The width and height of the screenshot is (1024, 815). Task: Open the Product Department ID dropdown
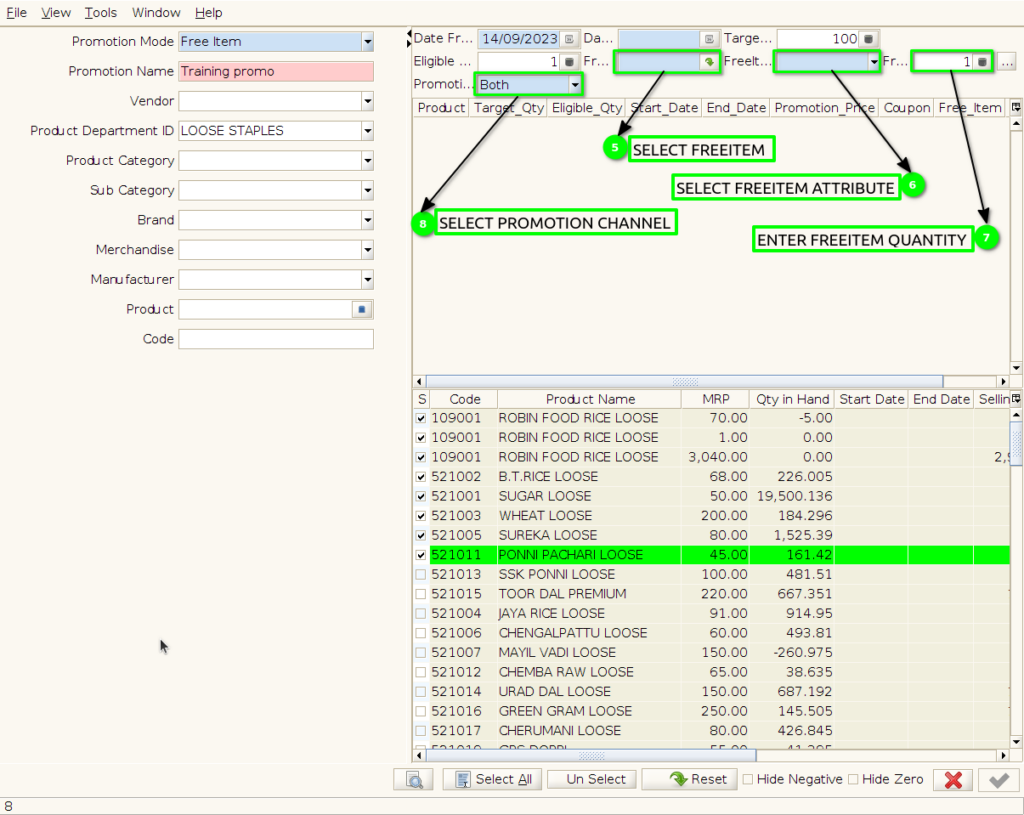pos(368,131)
